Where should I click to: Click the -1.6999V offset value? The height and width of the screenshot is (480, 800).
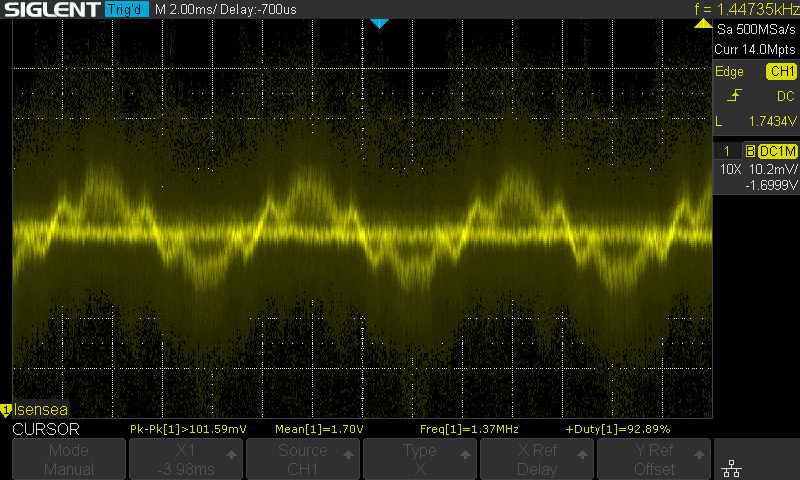point(771,185)
